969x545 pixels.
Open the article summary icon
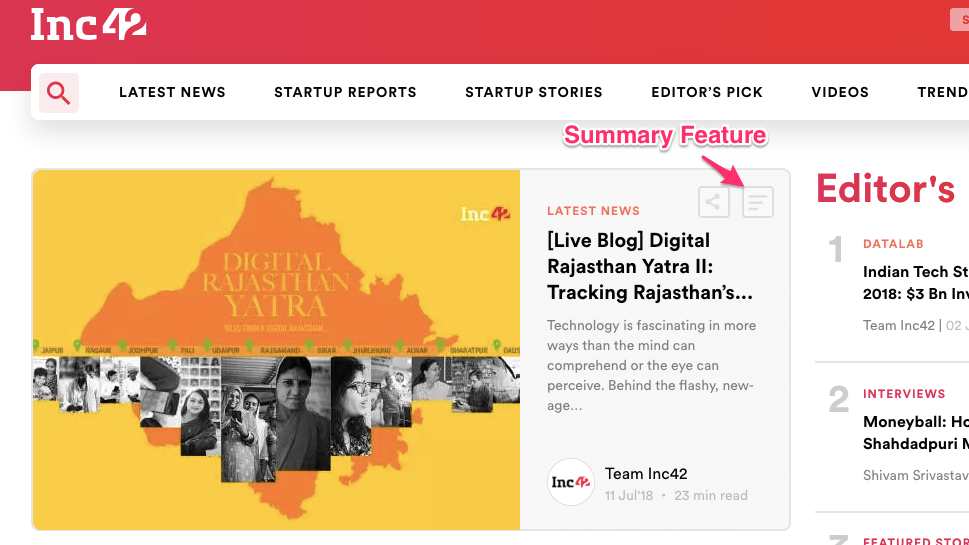758,202
